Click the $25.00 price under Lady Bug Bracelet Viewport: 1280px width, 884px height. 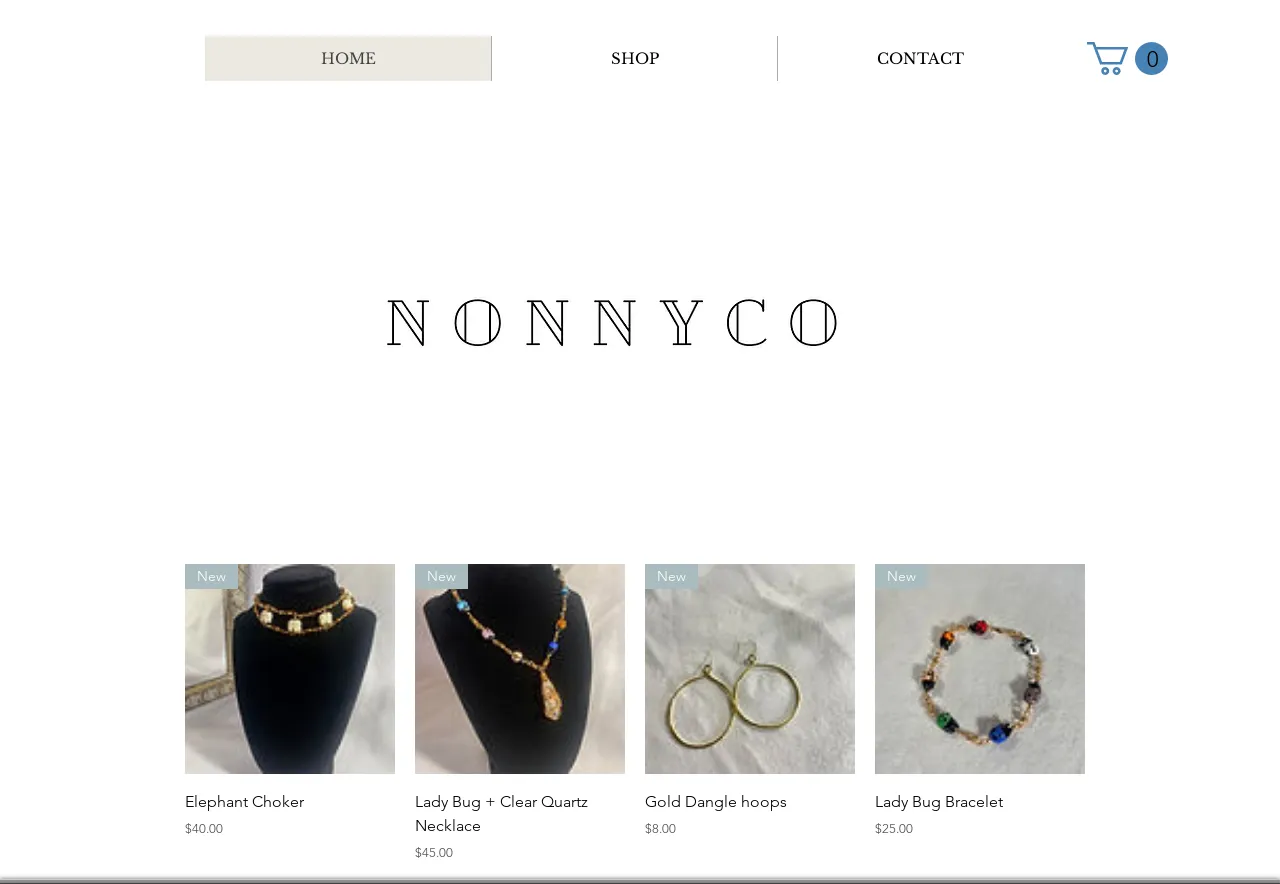click(894, 829)
